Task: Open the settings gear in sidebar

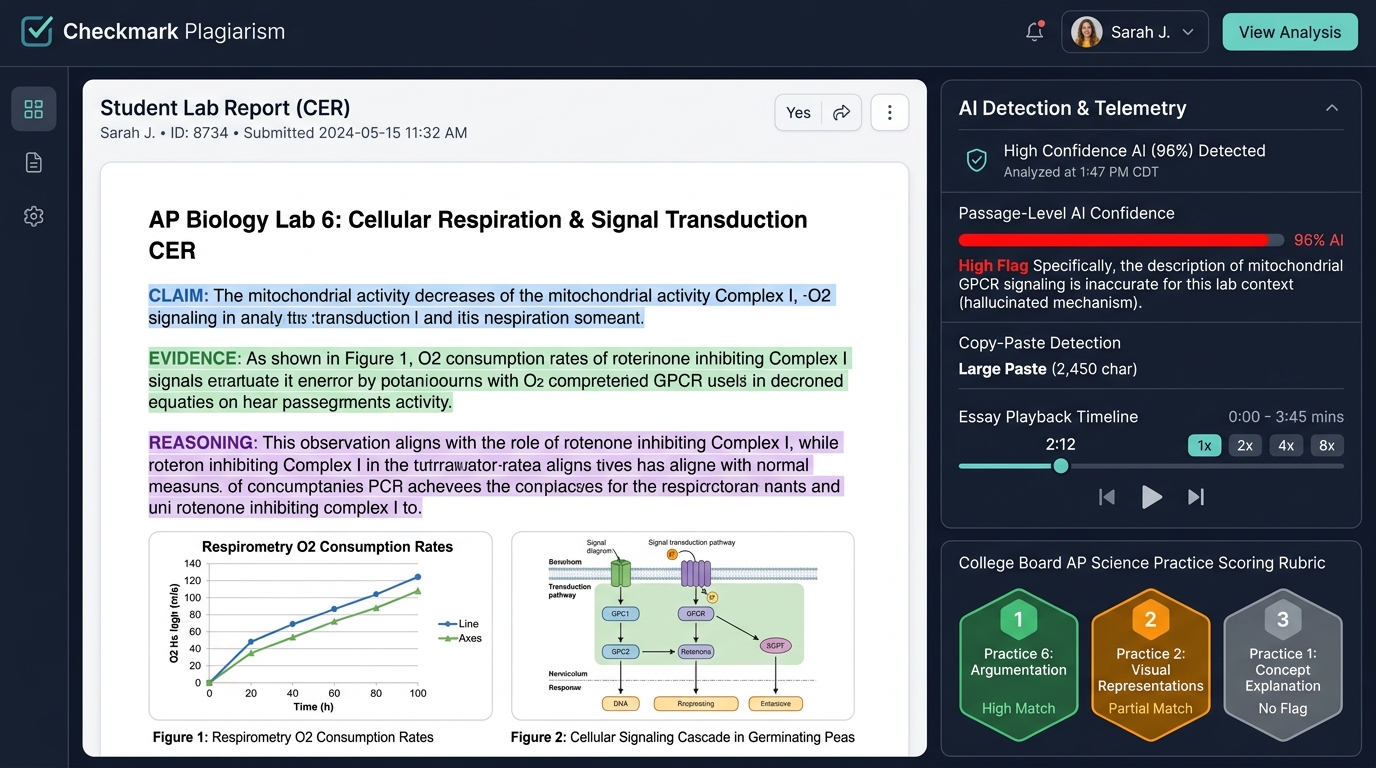Action: pos(34,216)
